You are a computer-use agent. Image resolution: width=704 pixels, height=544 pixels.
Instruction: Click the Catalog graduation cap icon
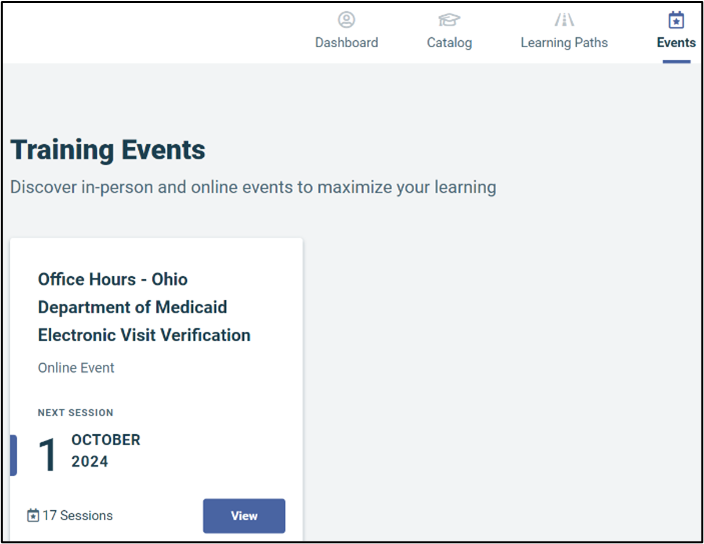(449, 20)
